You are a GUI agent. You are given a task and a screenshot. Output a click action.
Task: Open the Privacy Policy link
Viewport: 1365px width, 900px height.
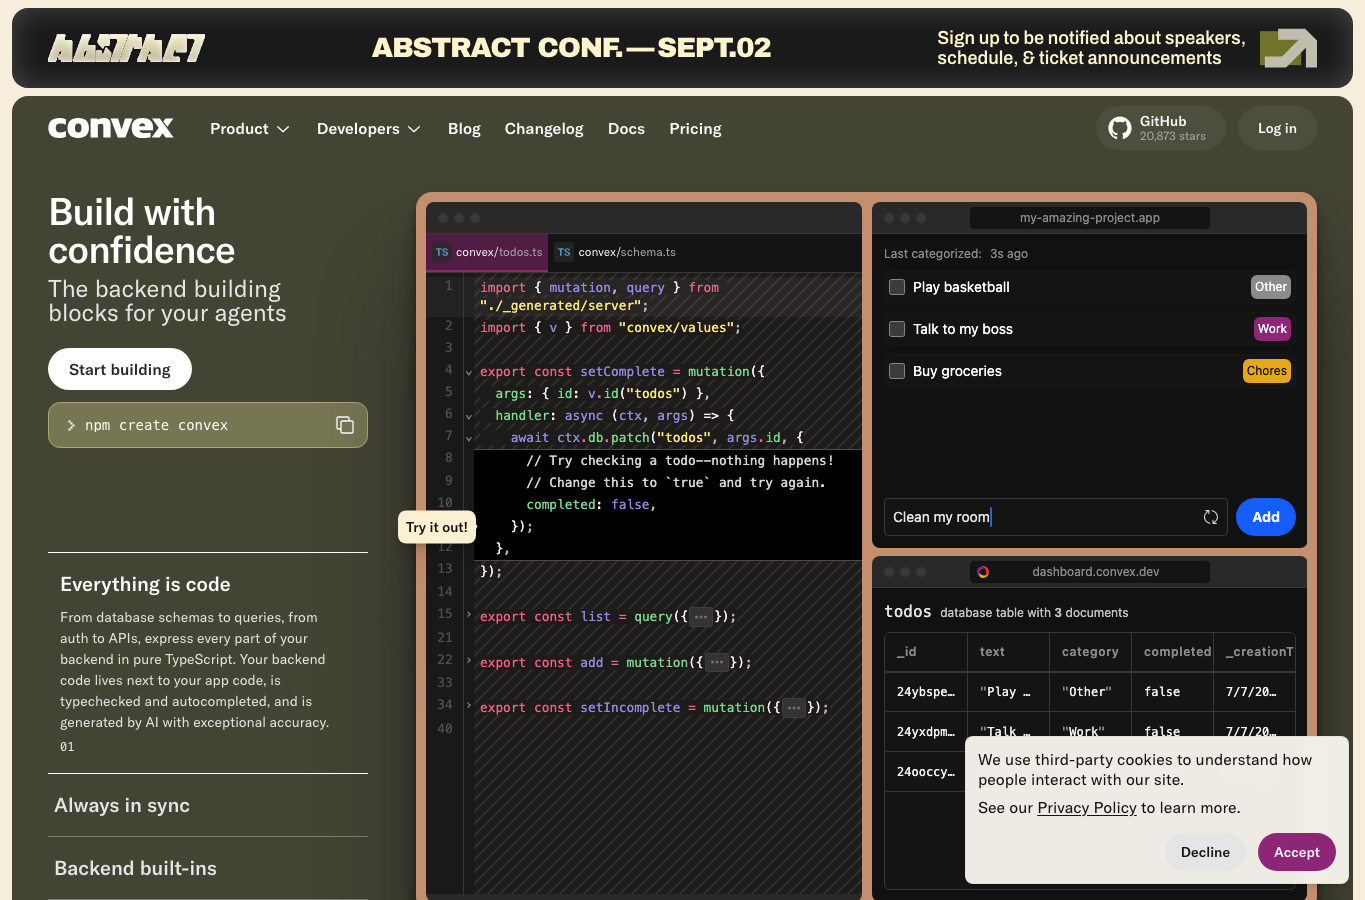(x=1087, y=808)
